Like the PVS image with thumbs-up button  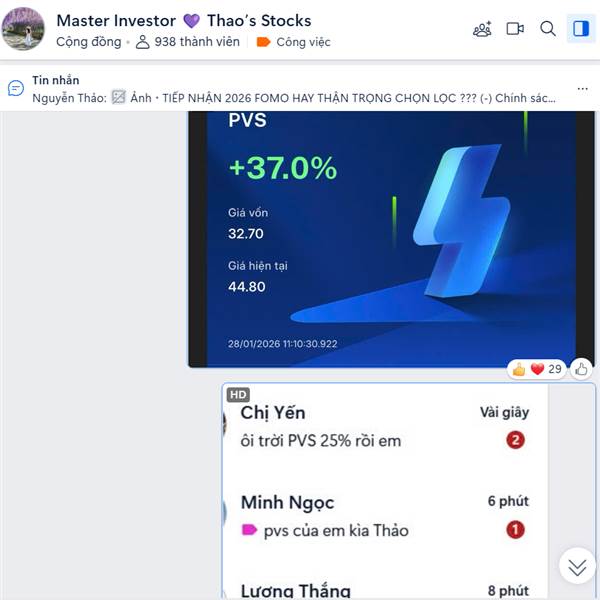[581, 369]
